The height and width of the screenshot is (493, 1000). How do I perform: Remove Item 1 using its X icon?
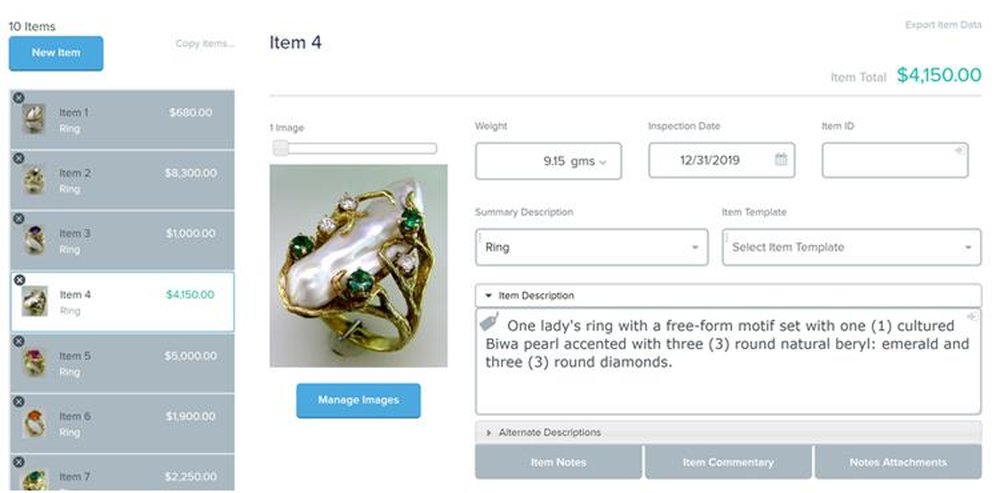[18, 98]
